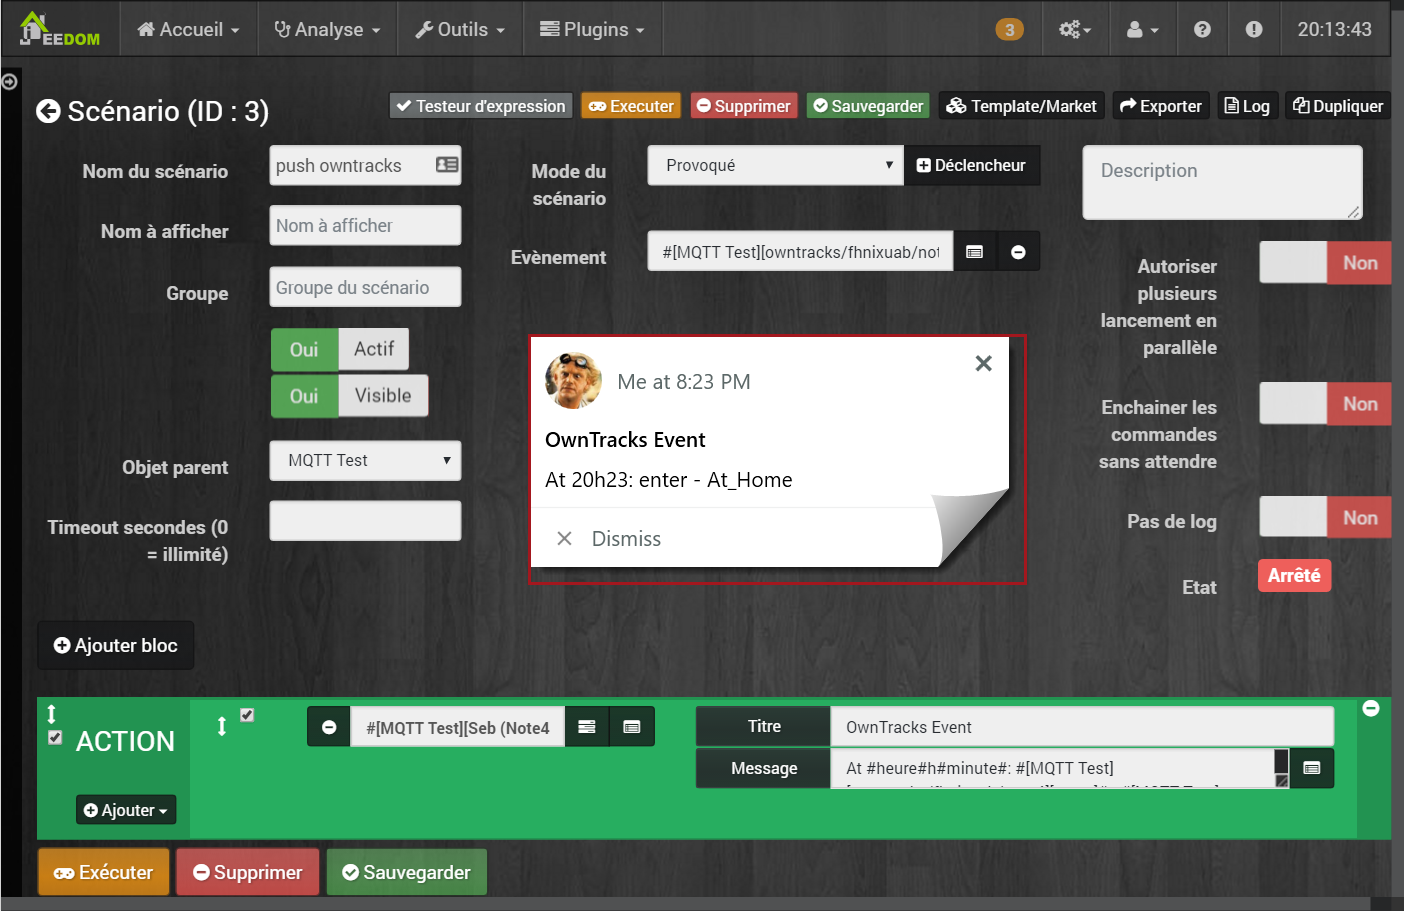Image resolution: width=1404 pixels, height=911 pixels.
Task: Delete the action row using minus icon
Action: [x=329, y=727]
